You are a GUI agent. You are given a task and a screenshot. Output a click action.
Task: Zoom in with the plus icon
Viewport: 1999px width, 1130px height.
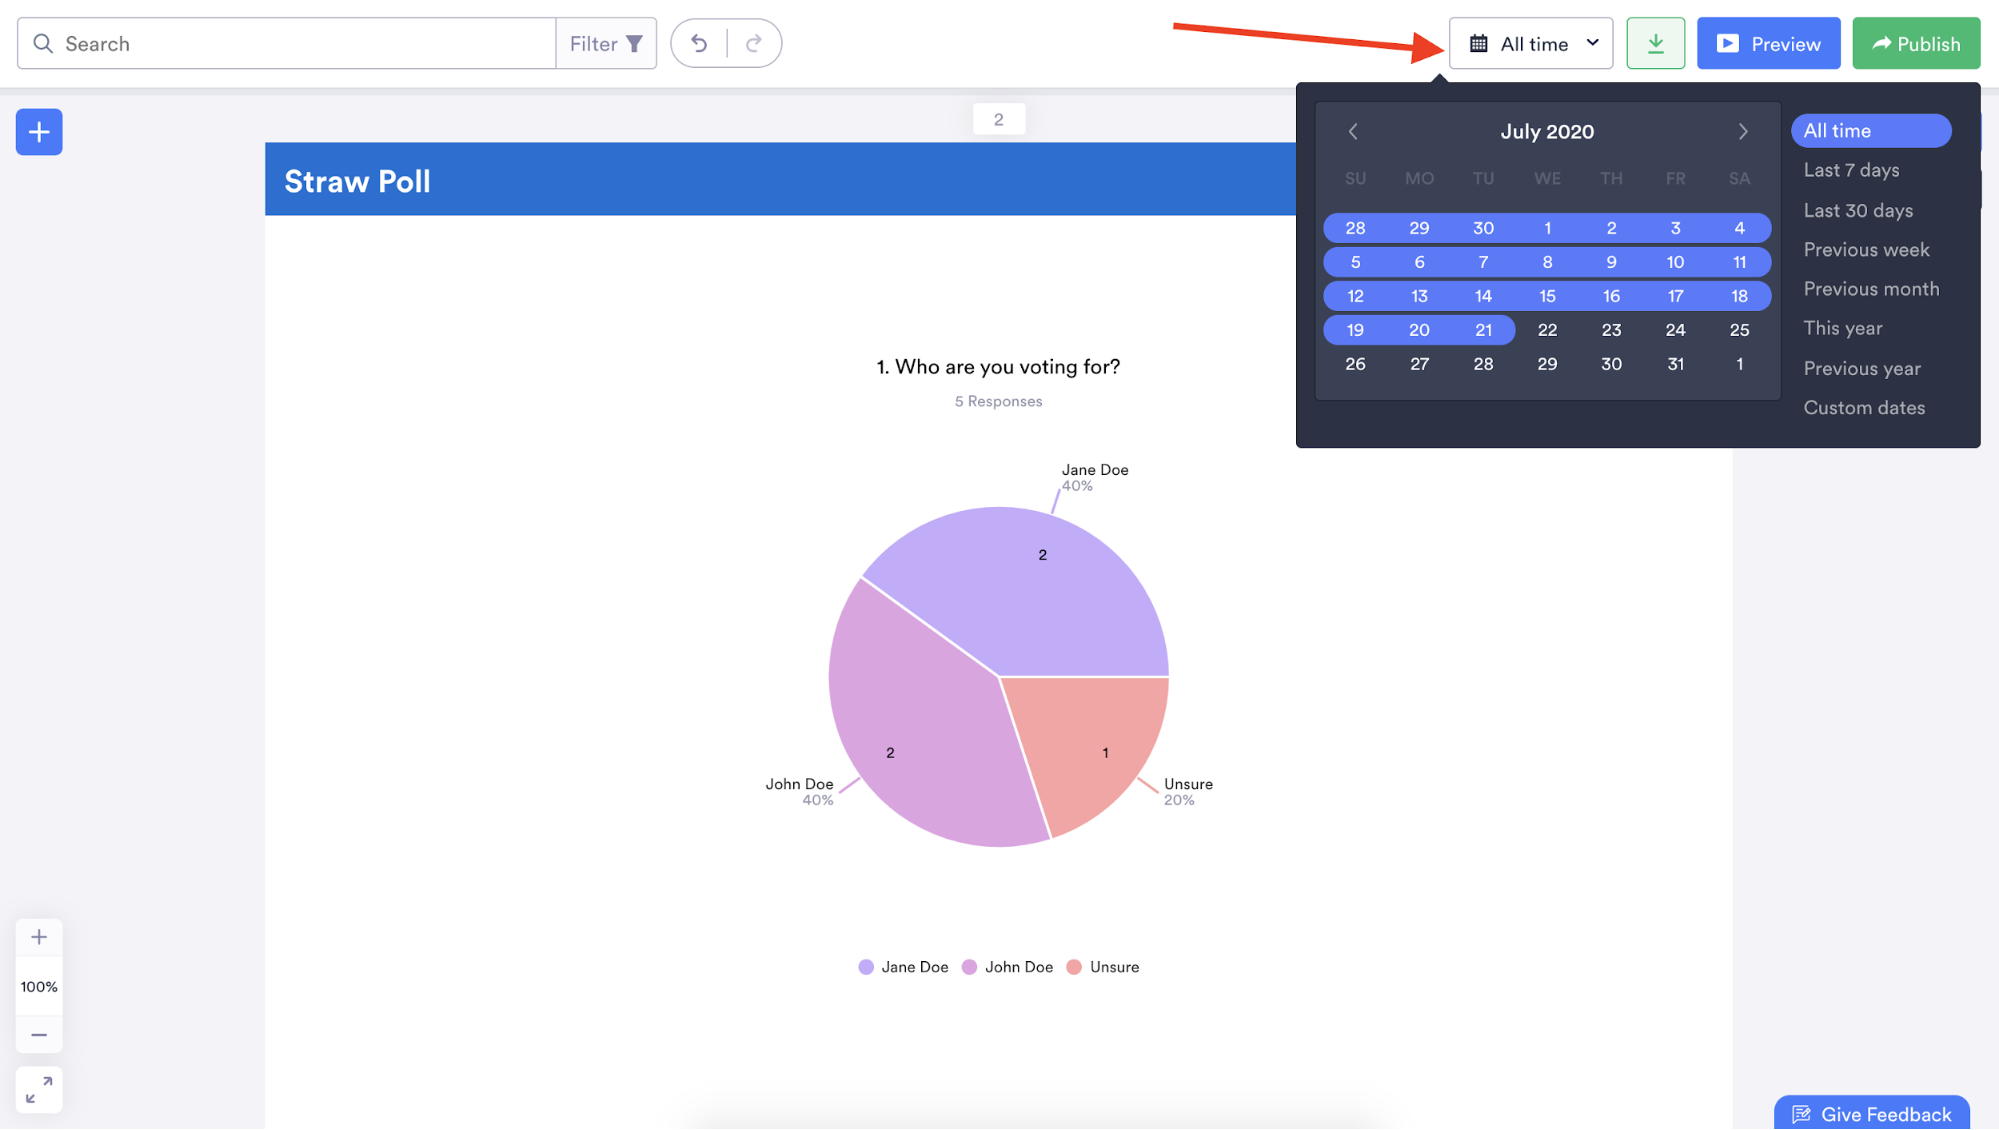(x=39, y=937)
